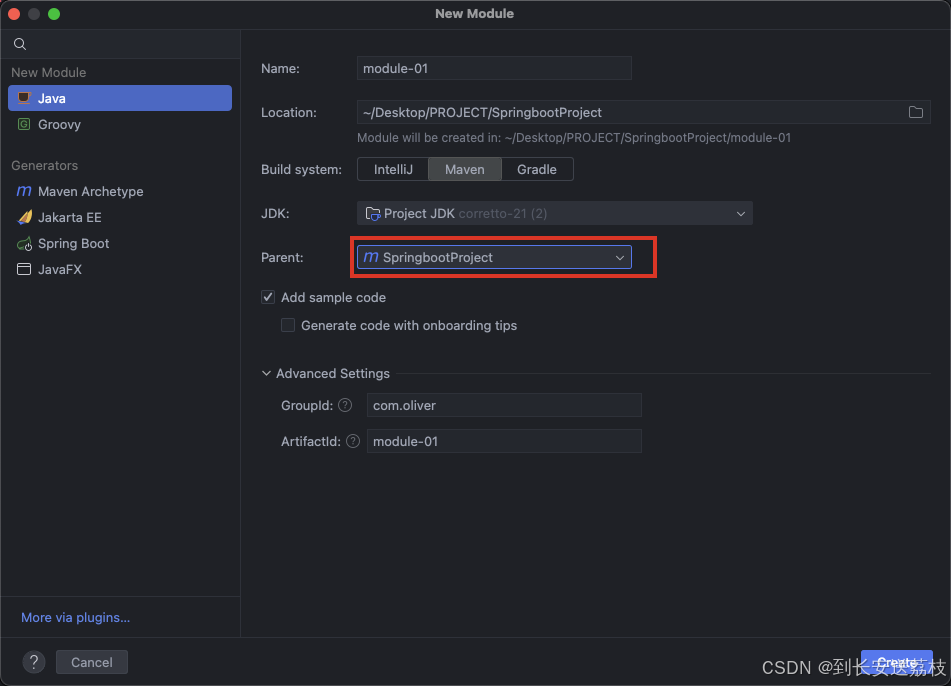Close the New Module dialog window
Viewport: 951px width, 686px height.
click(x=14, y=13)
